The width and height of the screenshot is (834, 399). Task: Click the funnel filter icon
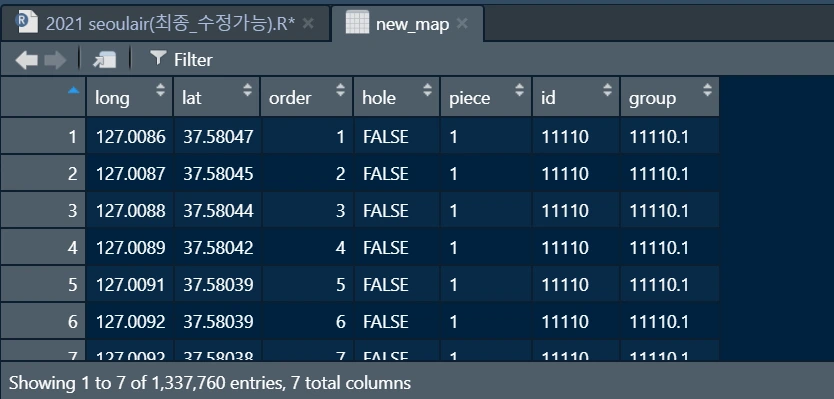(x=158, y=57)
